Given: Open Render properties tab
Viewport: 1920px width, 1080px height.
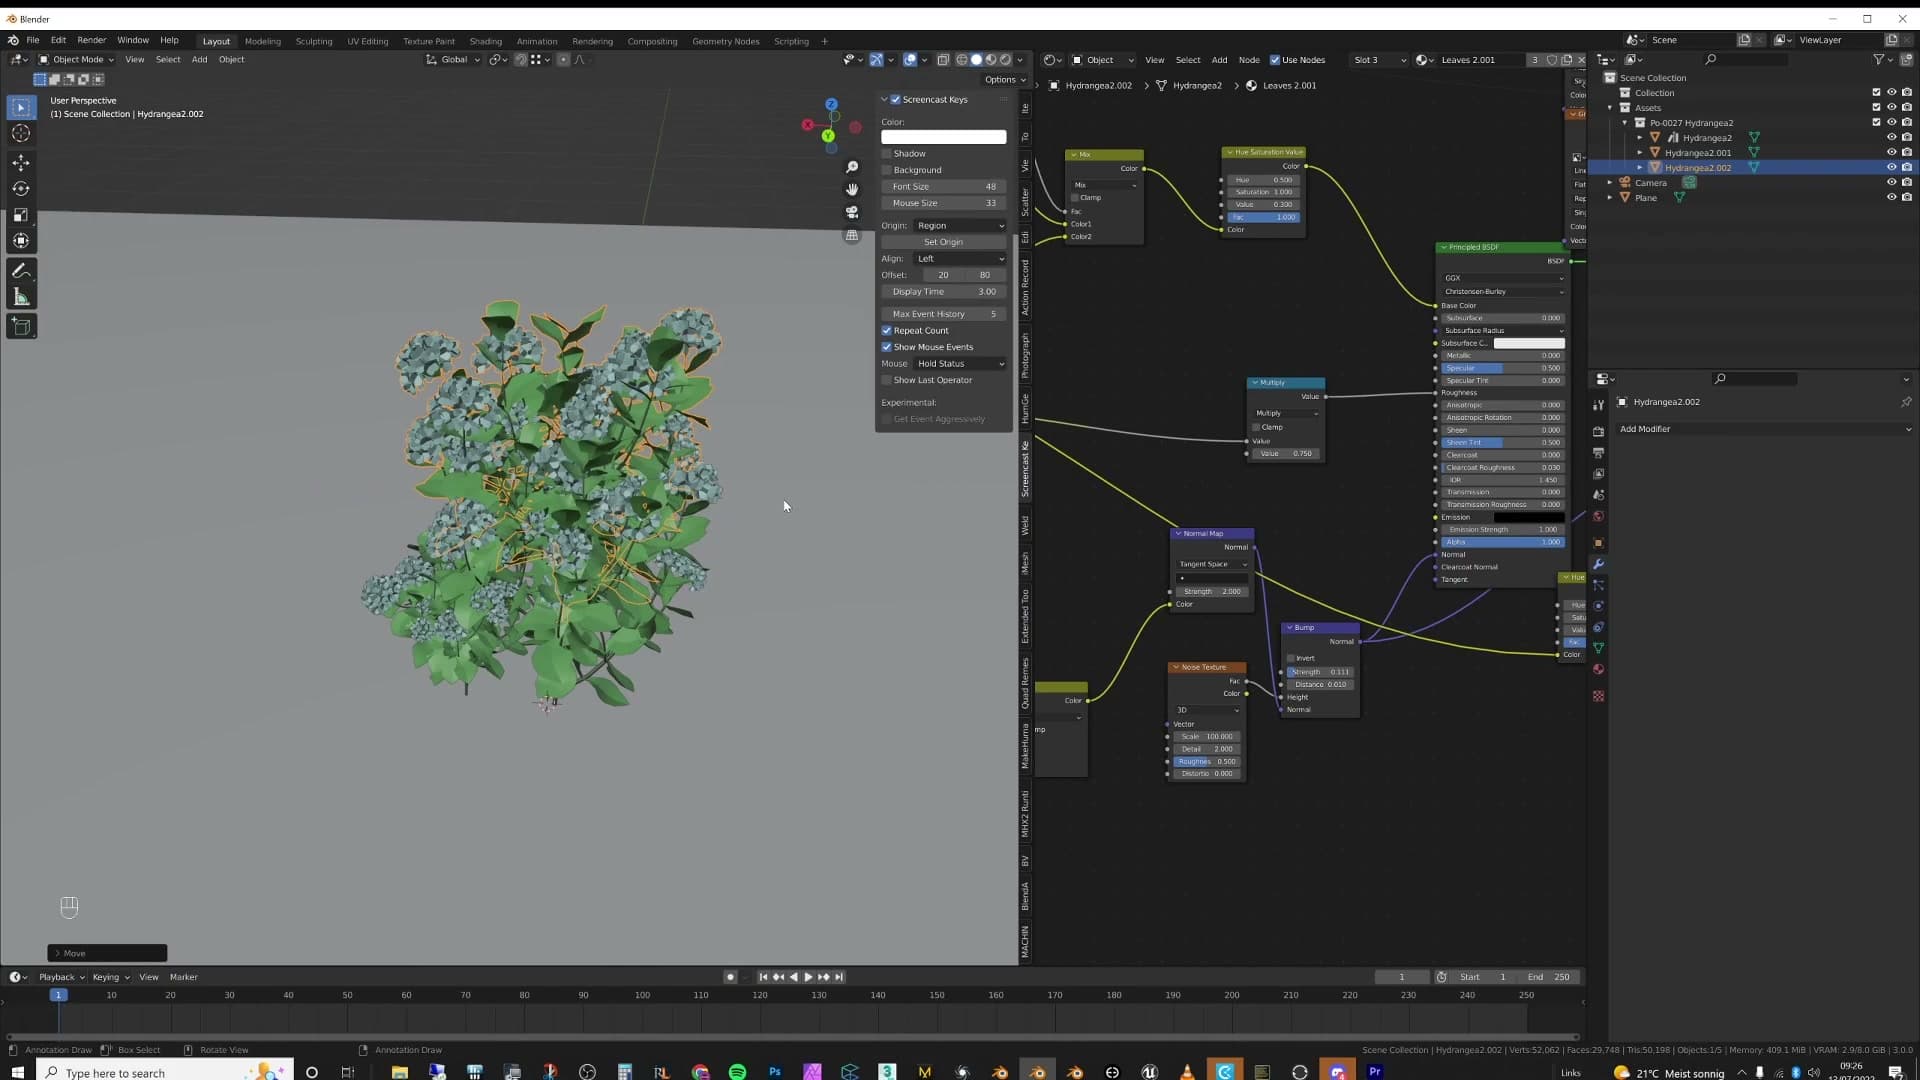Looking at the screenshot, I should click(x=1598, y=431).
